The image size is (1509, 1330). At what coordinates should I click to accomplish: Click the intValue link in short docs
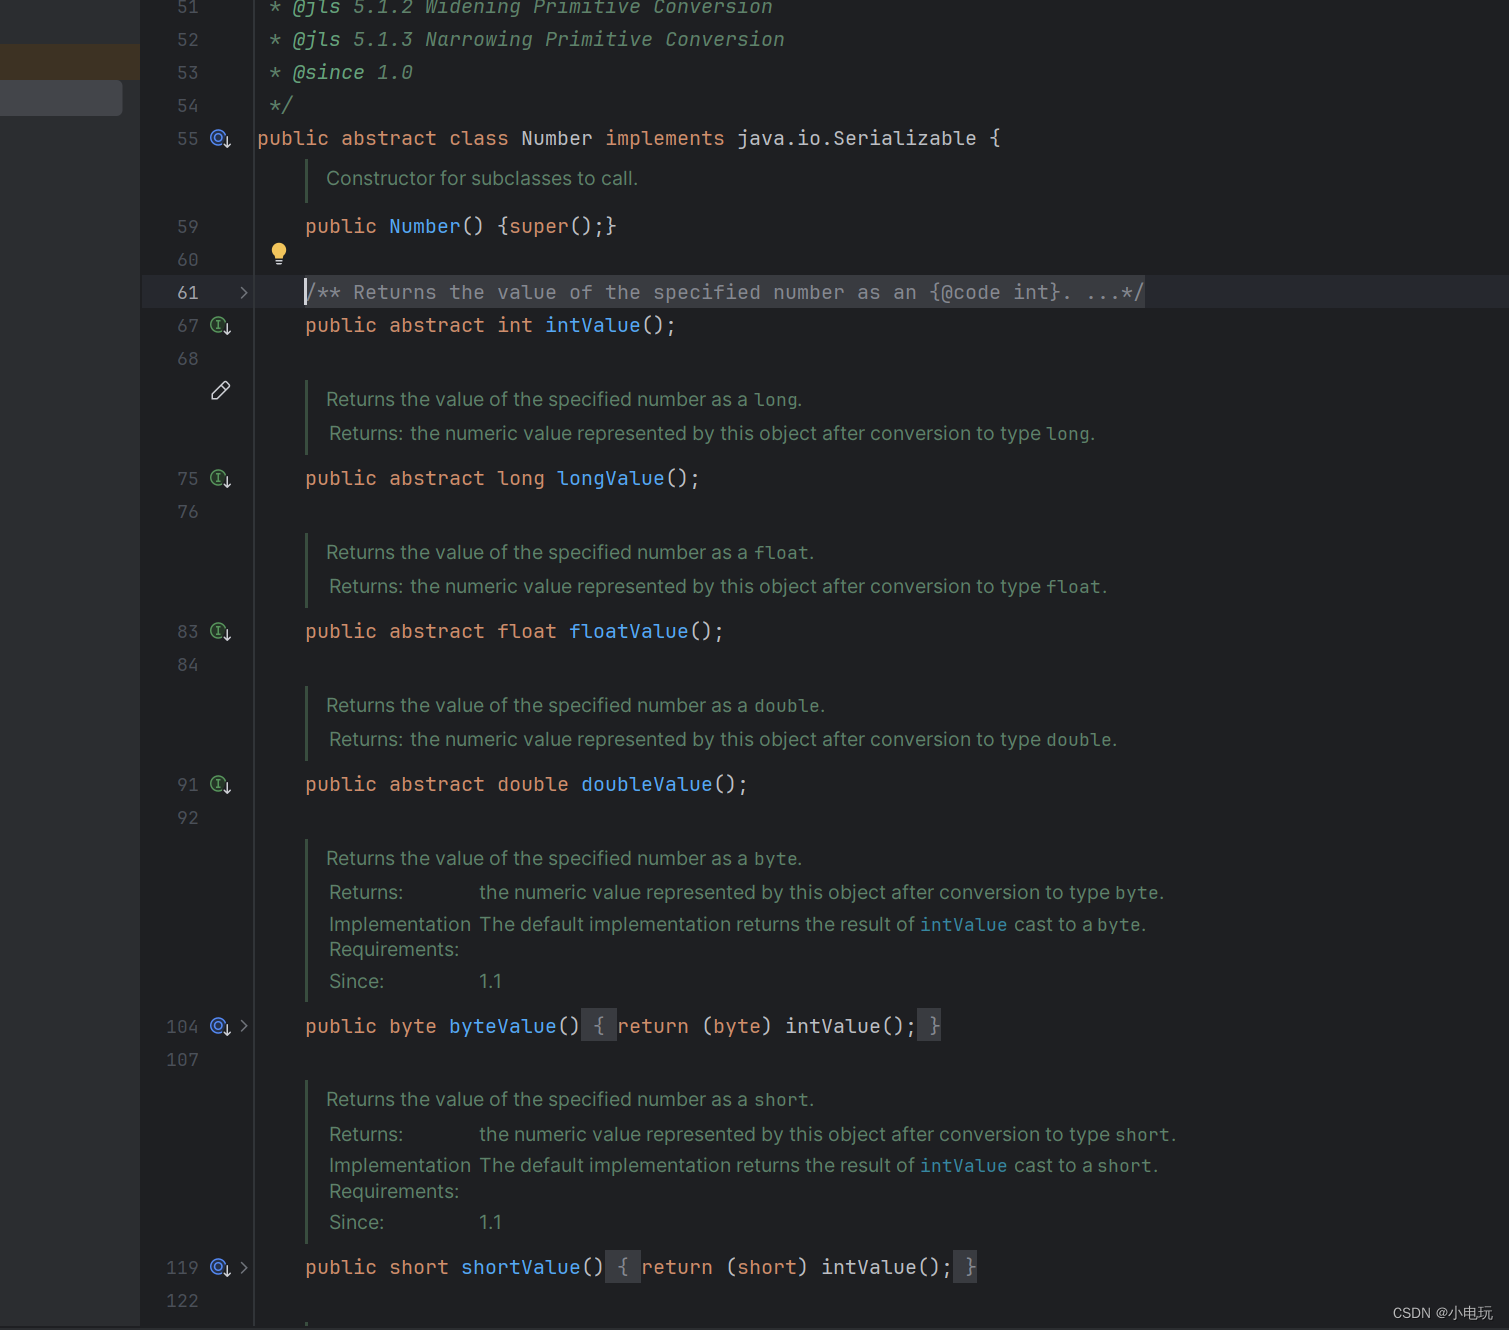[x=963, y=1166]
